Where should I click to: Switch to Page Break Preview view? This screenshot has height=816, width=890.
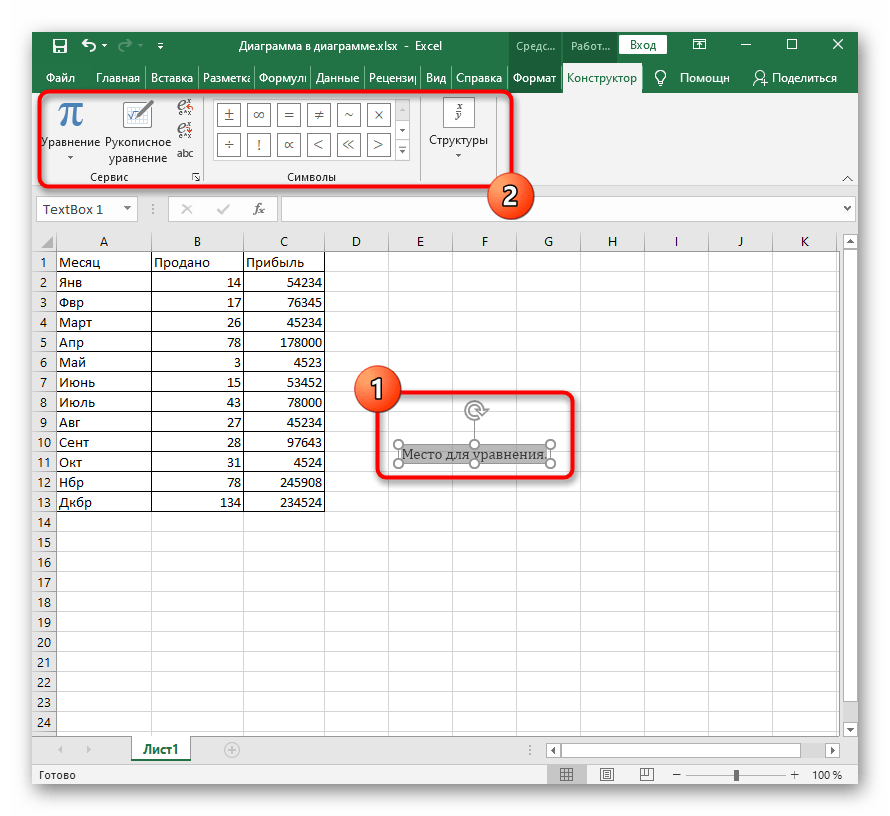647,775
